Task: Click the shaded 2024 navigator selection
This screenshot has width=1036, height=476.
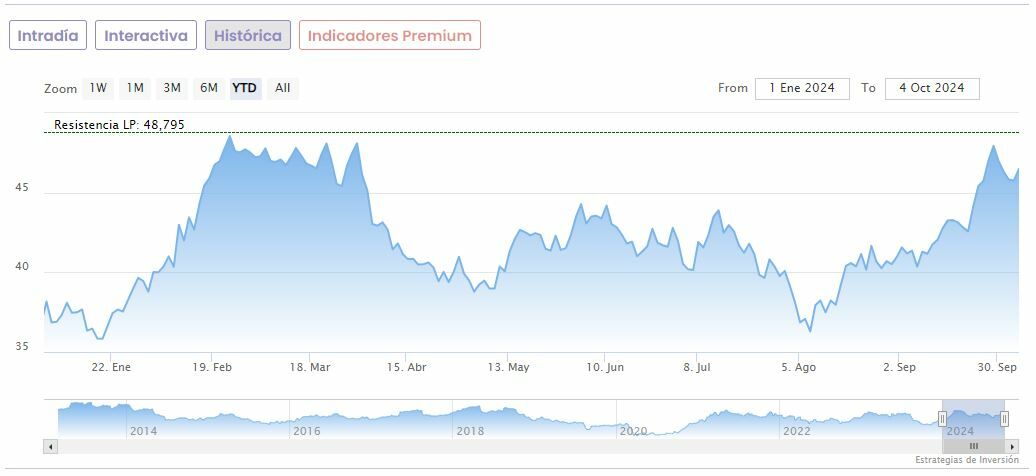Action: [x=973, y=422]
